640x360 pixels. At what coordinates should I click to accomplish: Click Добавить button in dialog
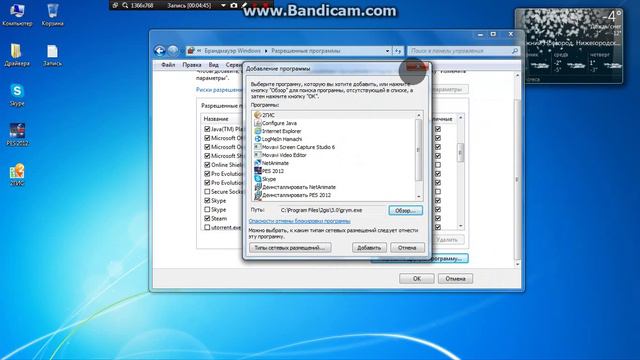coord(369,248)
